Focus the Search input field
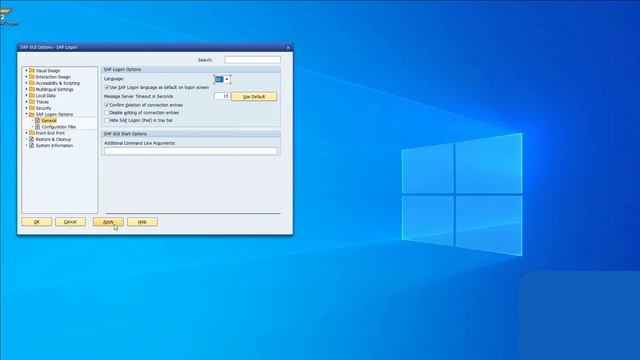 tap(252, 60)
